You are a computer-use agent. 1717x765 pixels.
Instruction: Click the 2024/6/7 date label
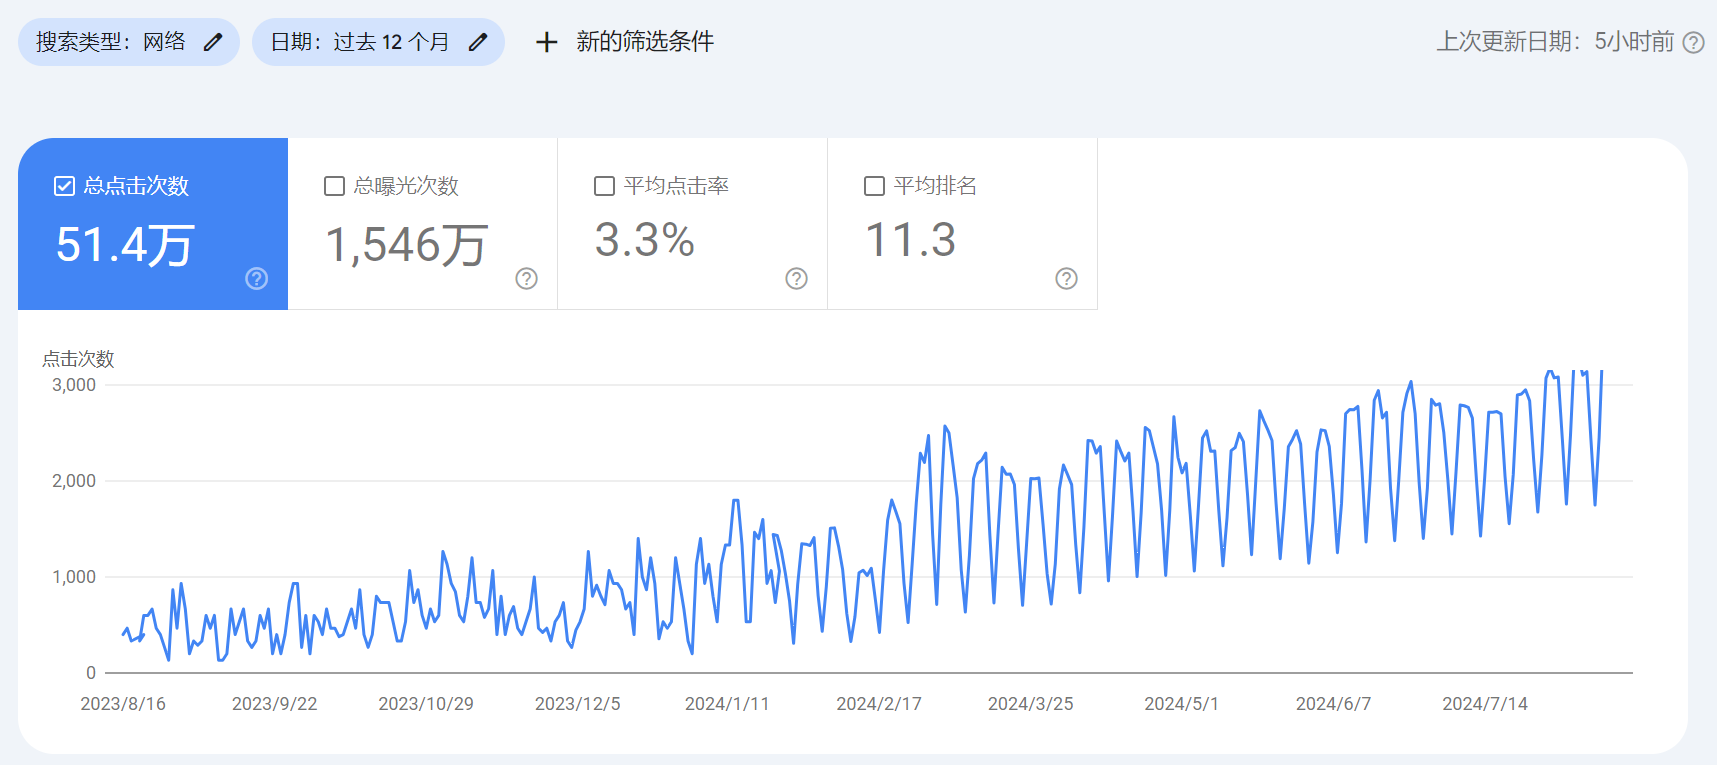pos(1333,704)
